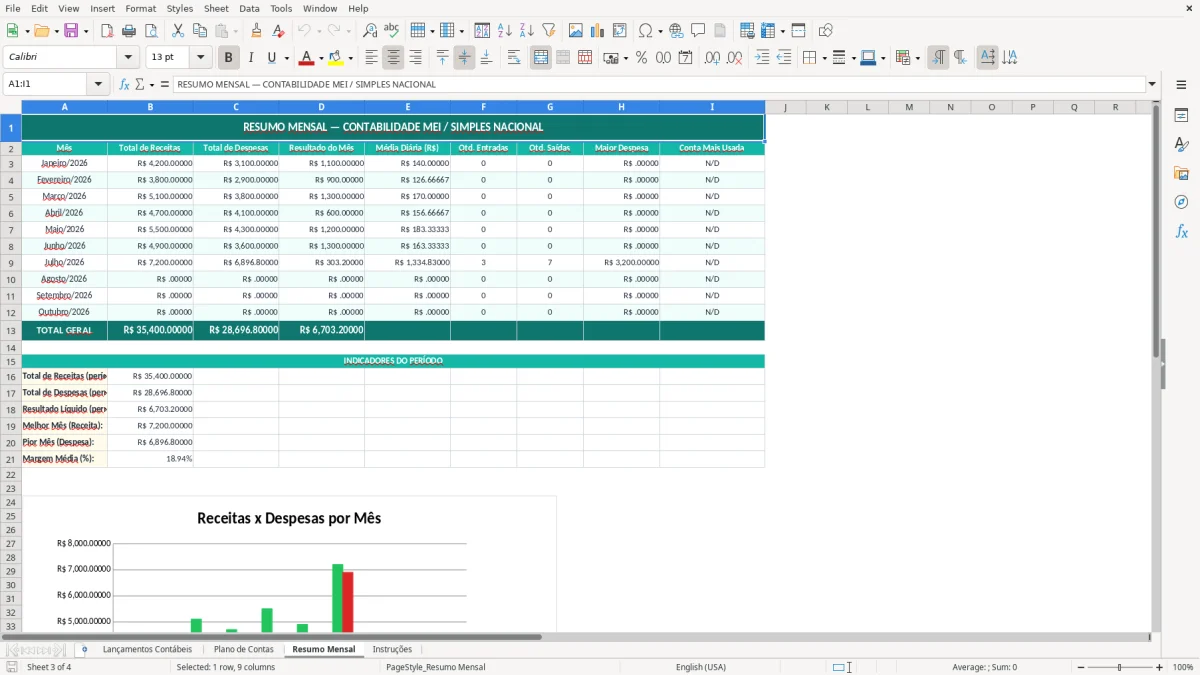Viewport: 1200px width, 675px height.
Task: Adjust the zoom slider handle
Action: [x=1120, y=667]
